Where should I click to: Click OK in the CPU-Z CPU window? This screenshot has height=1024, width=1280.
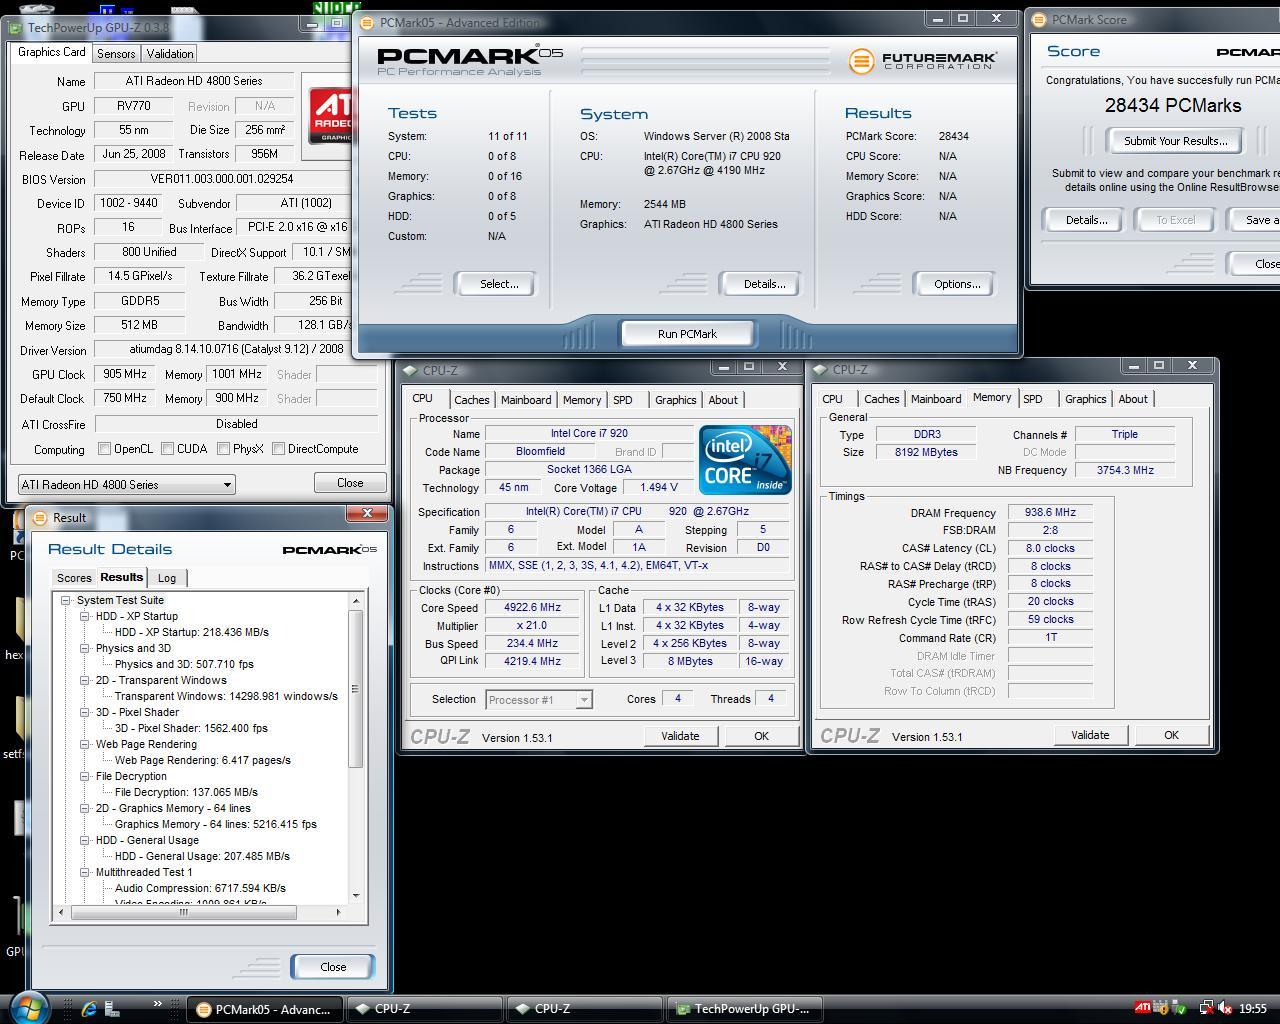tap(761, 736)
